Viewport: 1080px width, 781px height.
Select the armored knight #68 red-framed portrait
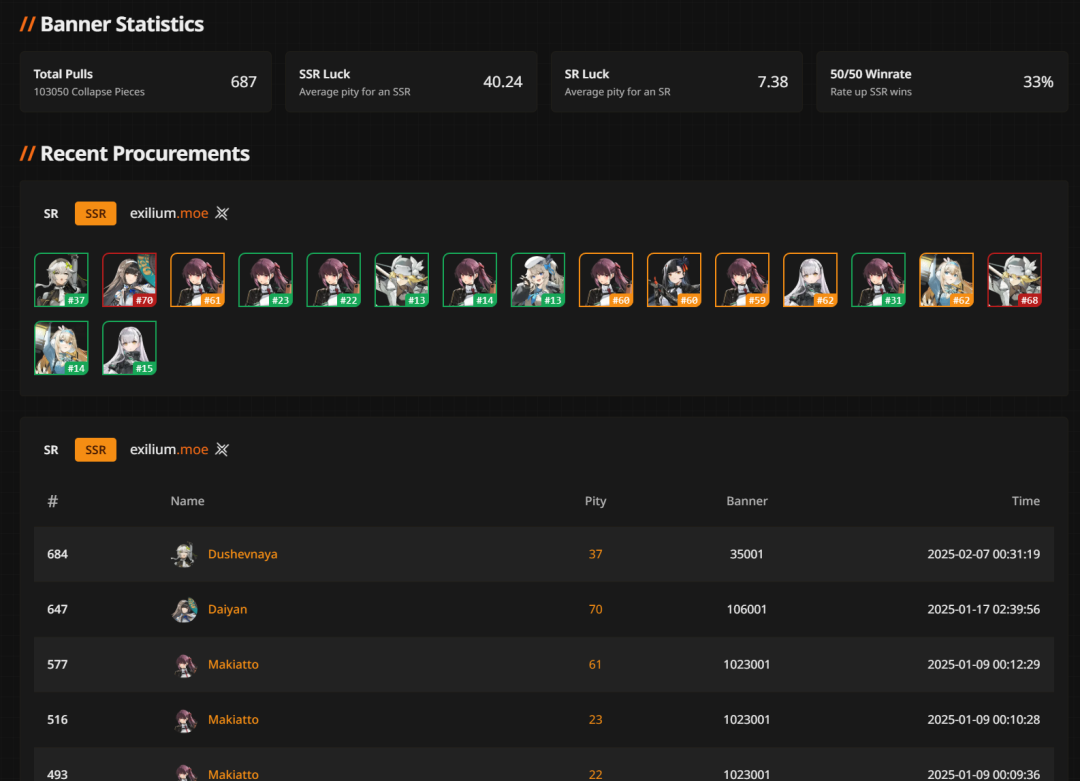[x=1015, y=280]
